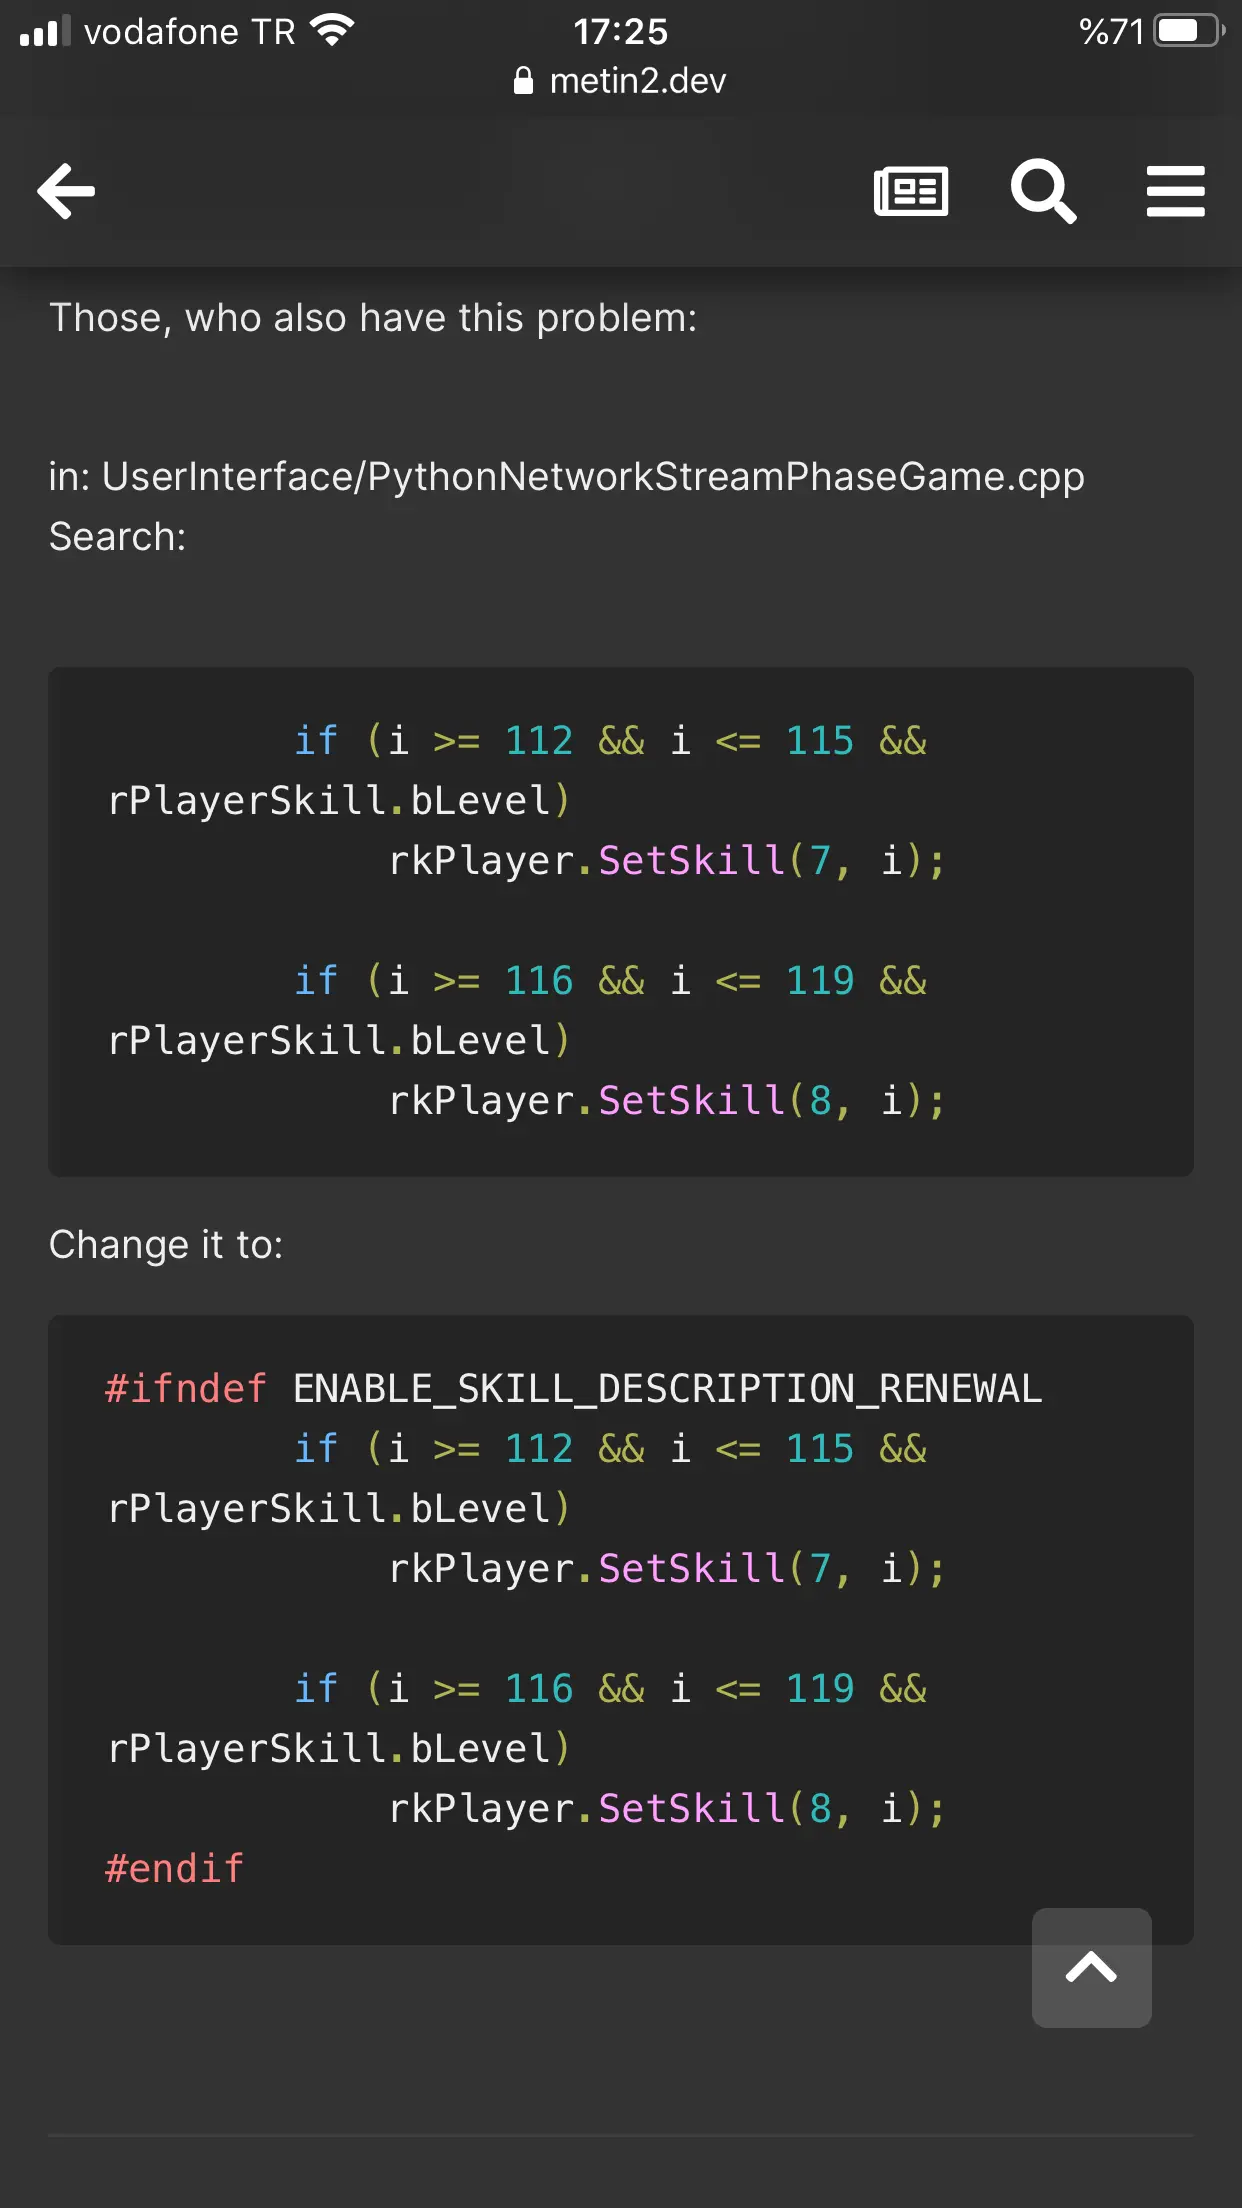Viewport: 1242px width, 2208px height.
Task: Tap the Wi-Fi status icon
Action: click(332, 31)
